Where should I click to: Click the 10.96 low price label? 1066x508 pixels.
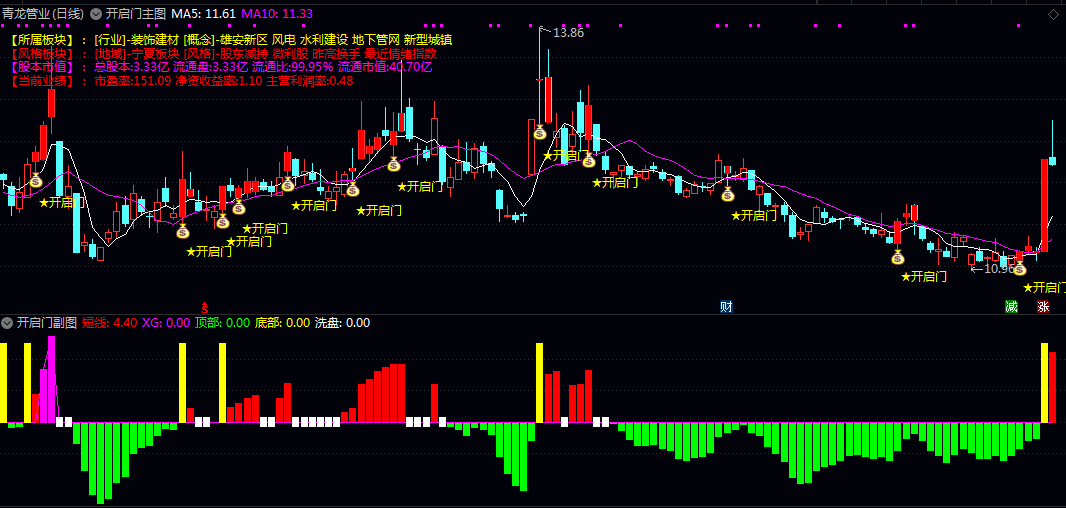pyautogui.click(x=999, y=269)
